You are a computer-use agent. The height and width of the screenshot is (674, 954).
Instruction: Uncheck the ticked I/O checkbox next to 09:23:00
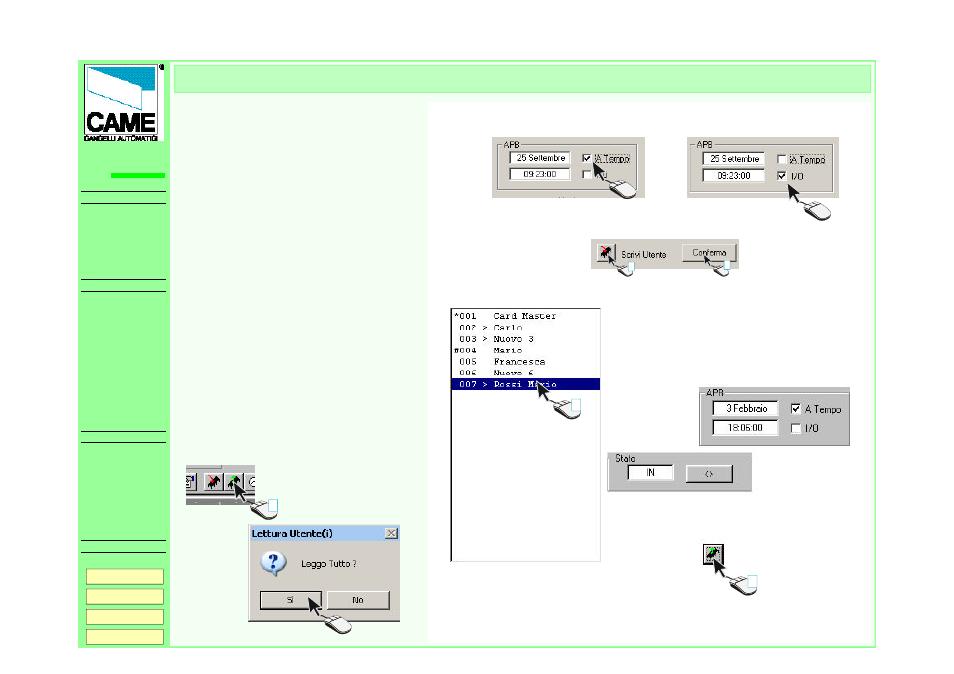(x=782, y=176)
